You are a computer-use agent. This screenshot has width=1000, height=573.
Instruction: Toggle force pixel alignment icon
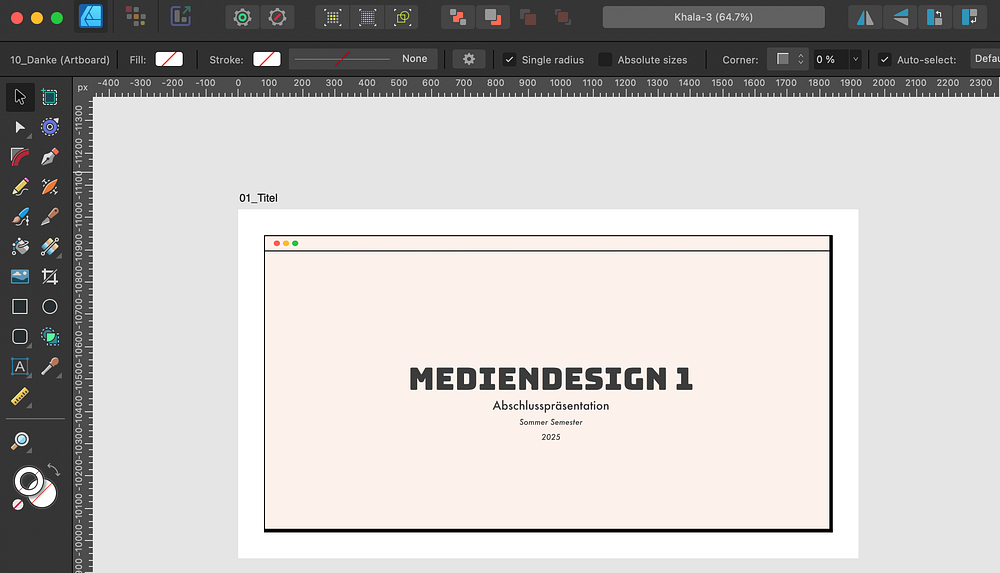(332, 17)
